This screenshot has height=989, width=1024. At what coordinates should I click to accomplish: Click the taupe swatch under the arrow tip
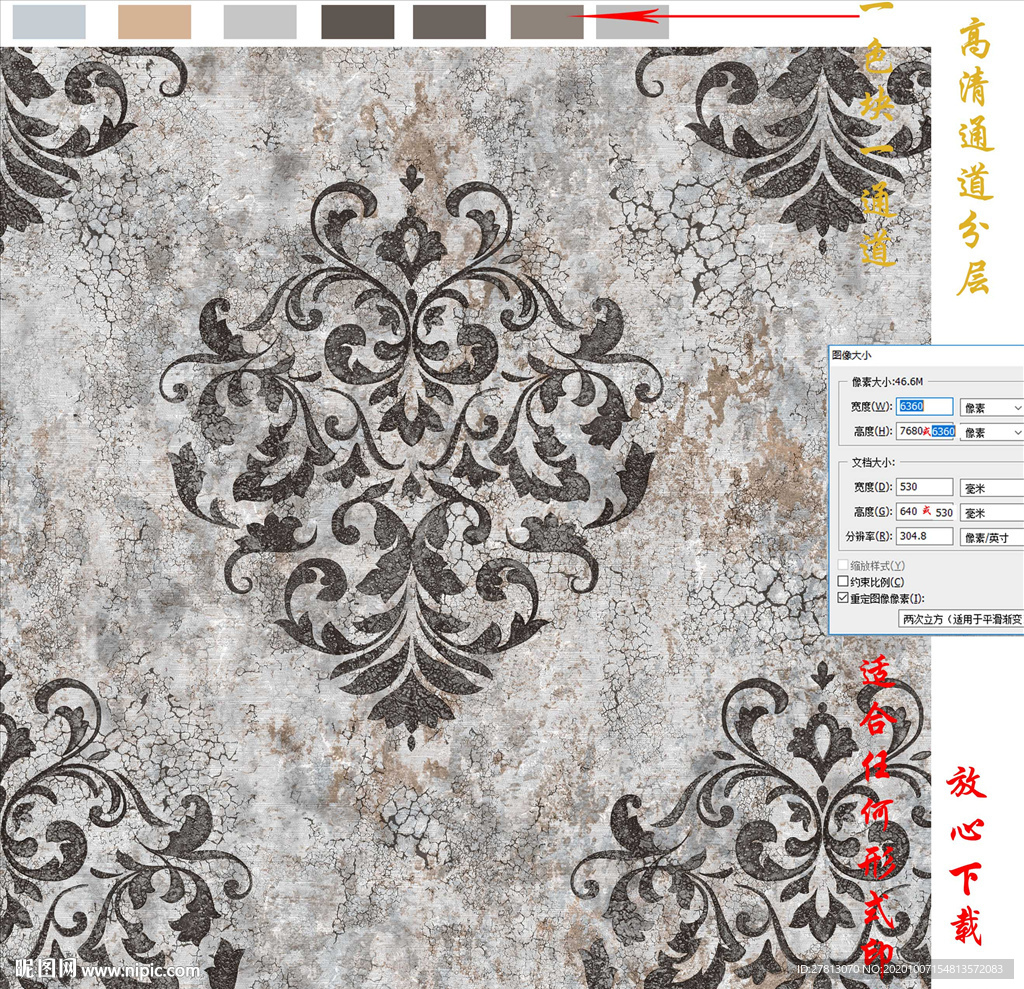547,22
